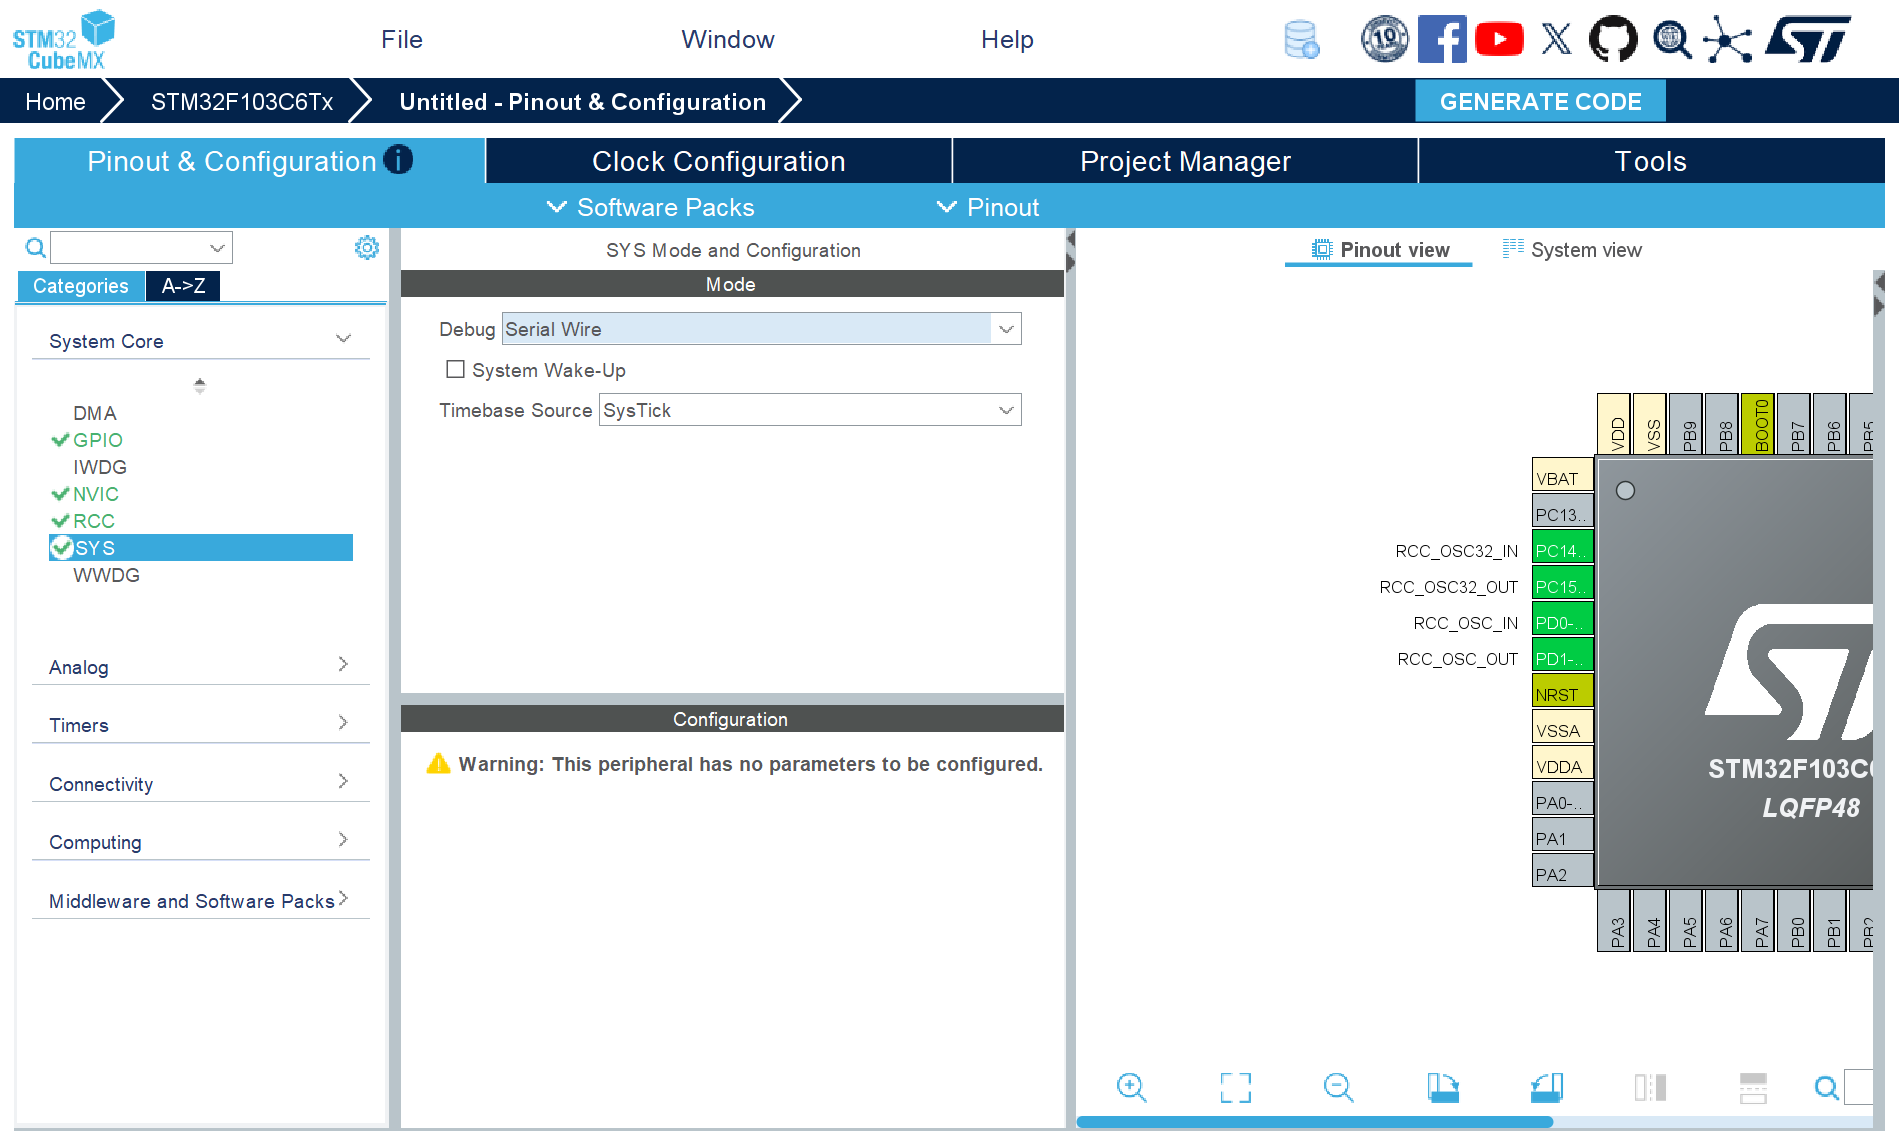Click the network star icon in header
Screen dimensions: 1899x1145
[x=1728, y=40]
